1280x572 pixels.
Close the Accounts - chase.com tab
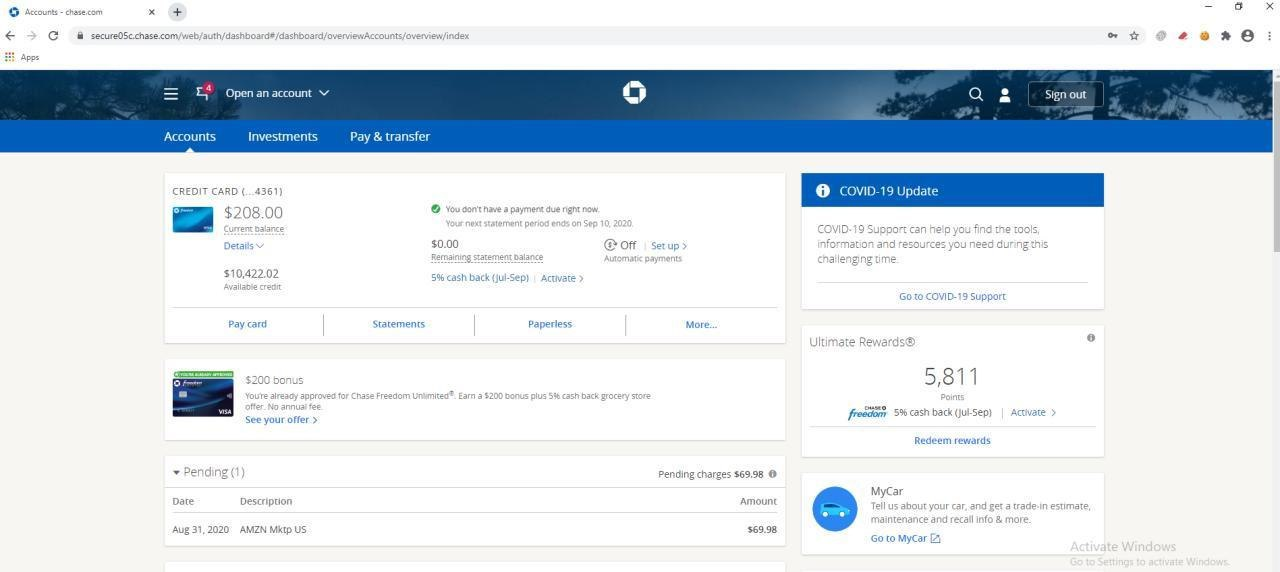click(152, 12)
